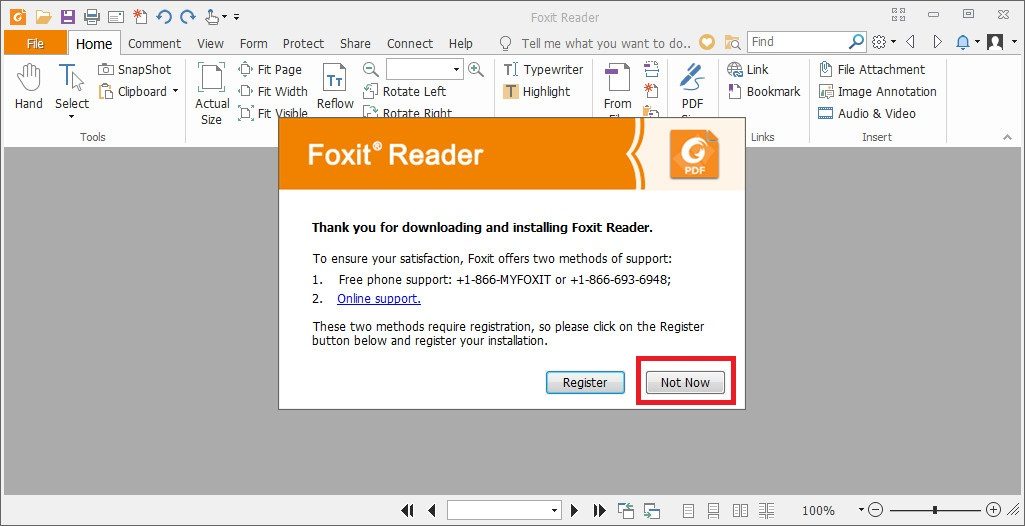Select the Typewriter tool
Screen dimensions: 1025x526
(544, 69)
